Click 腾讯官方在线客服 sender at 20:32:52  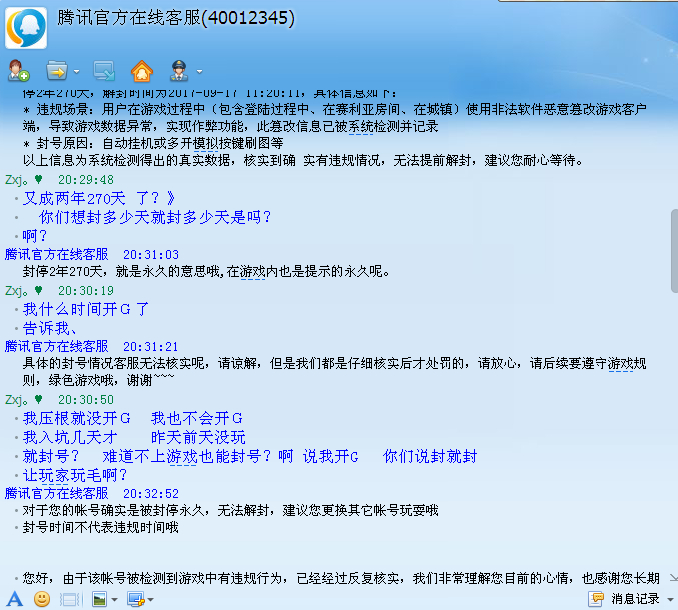(x=57, y=493)
